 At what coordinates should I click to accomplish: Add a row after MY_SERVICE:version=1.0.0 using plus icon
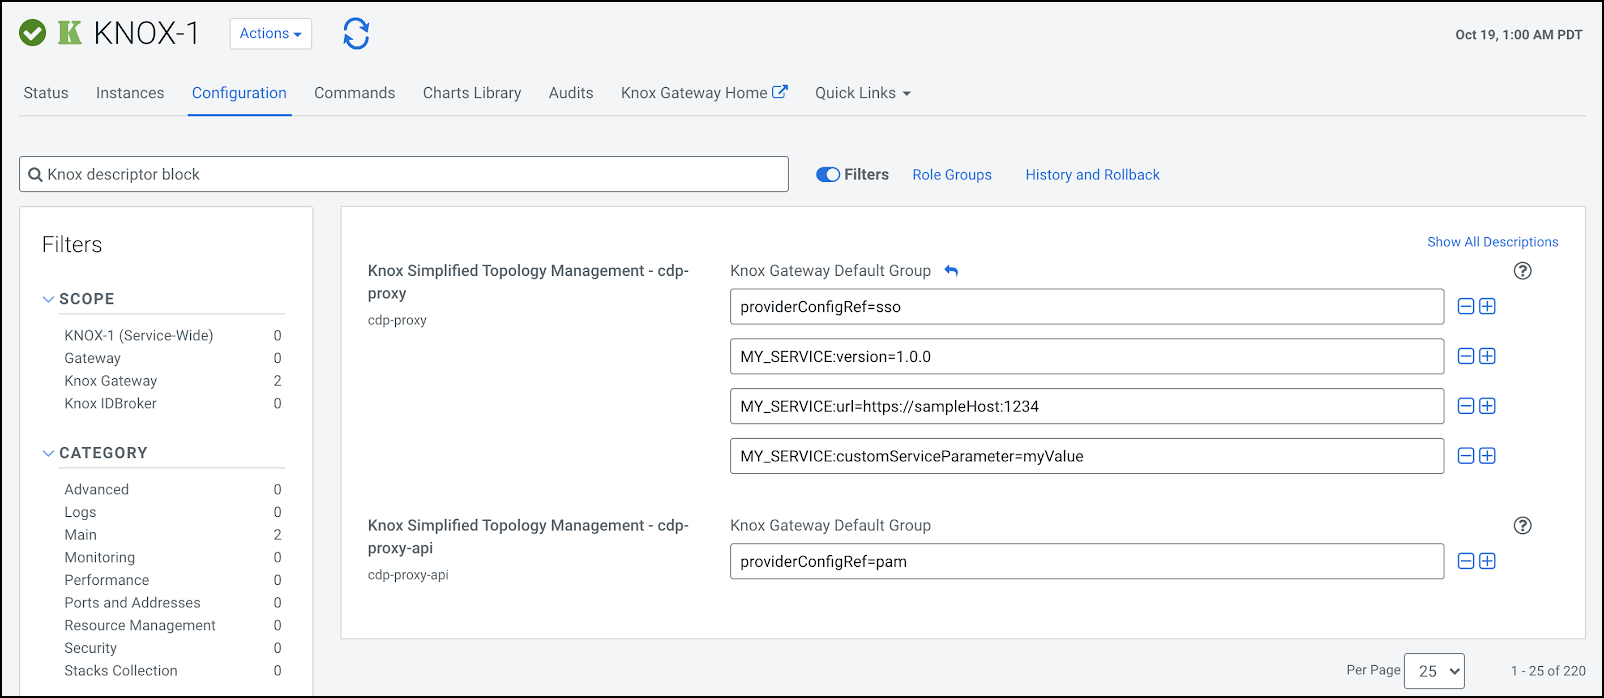pyautogui.click(x=1487, y=356)
